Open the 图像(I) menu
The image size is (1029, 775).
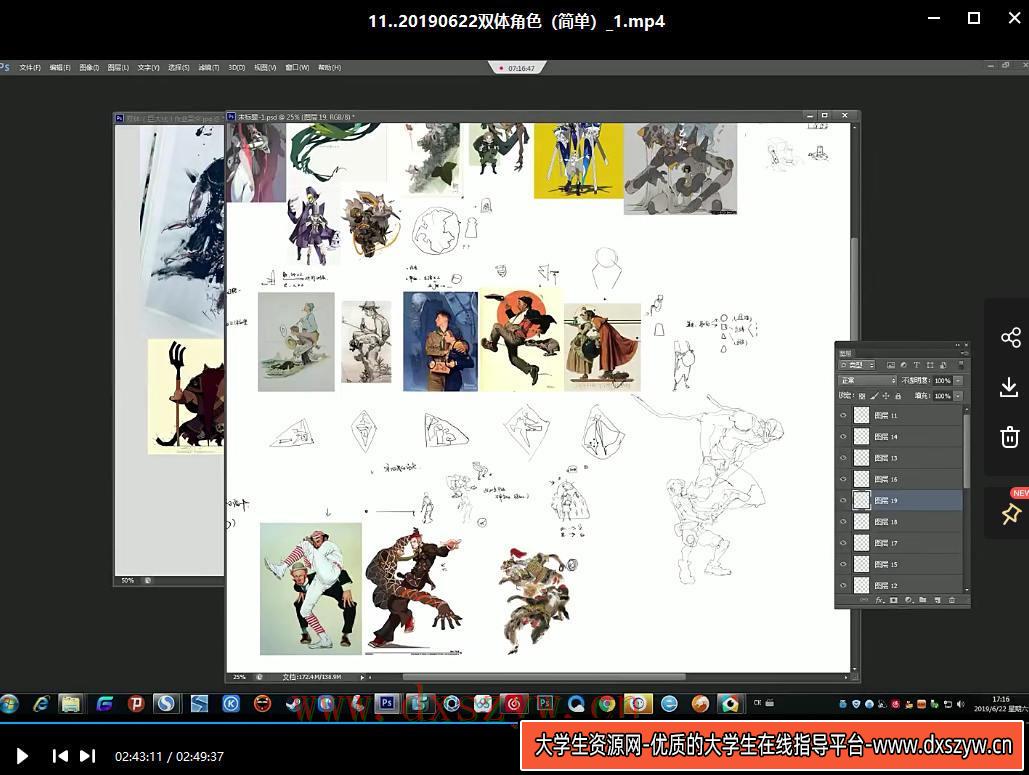(x=89, y=68)
